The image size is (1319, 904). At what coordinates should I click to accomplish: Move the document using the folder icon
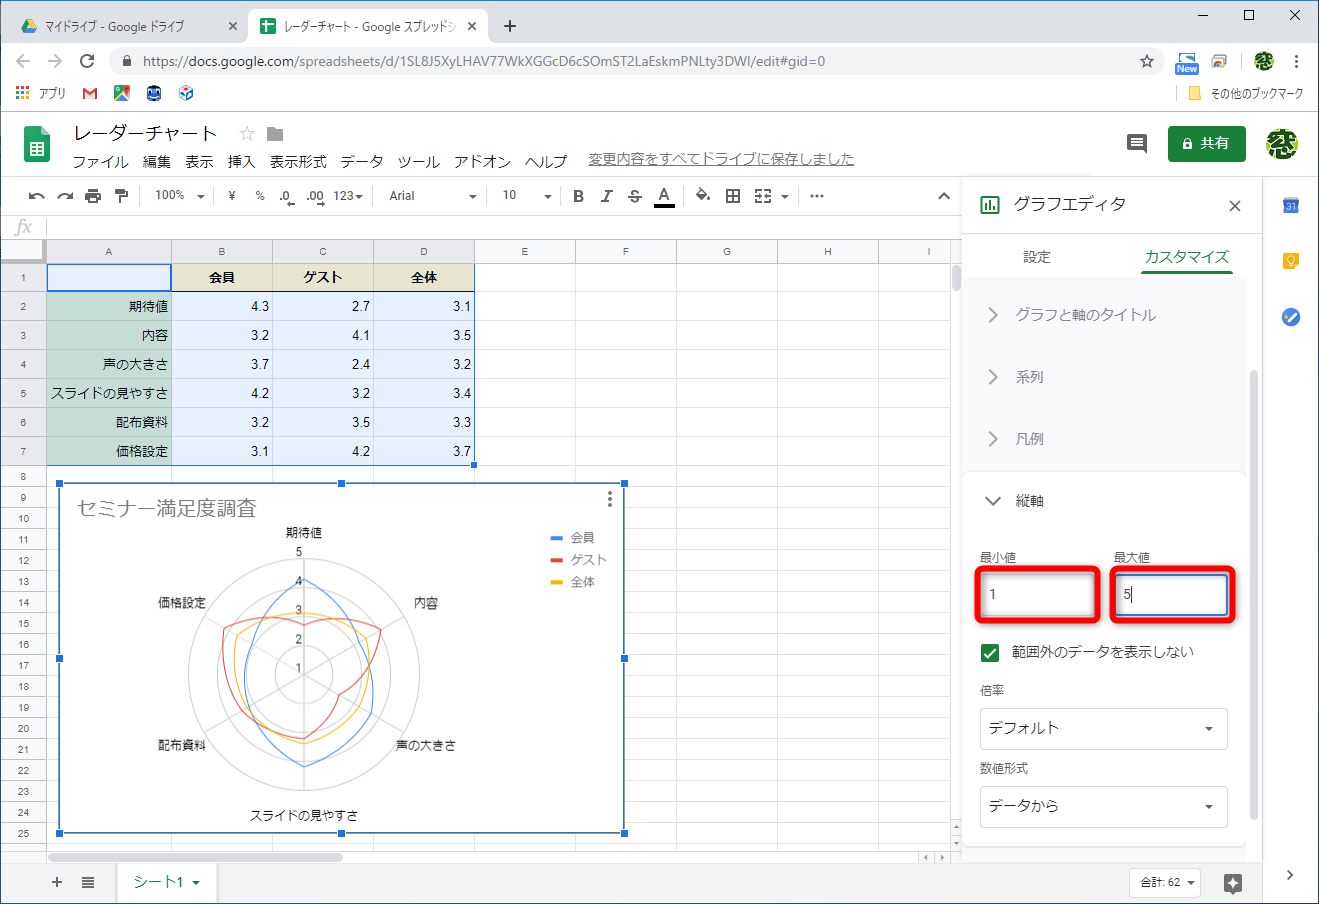pos(275,134)
